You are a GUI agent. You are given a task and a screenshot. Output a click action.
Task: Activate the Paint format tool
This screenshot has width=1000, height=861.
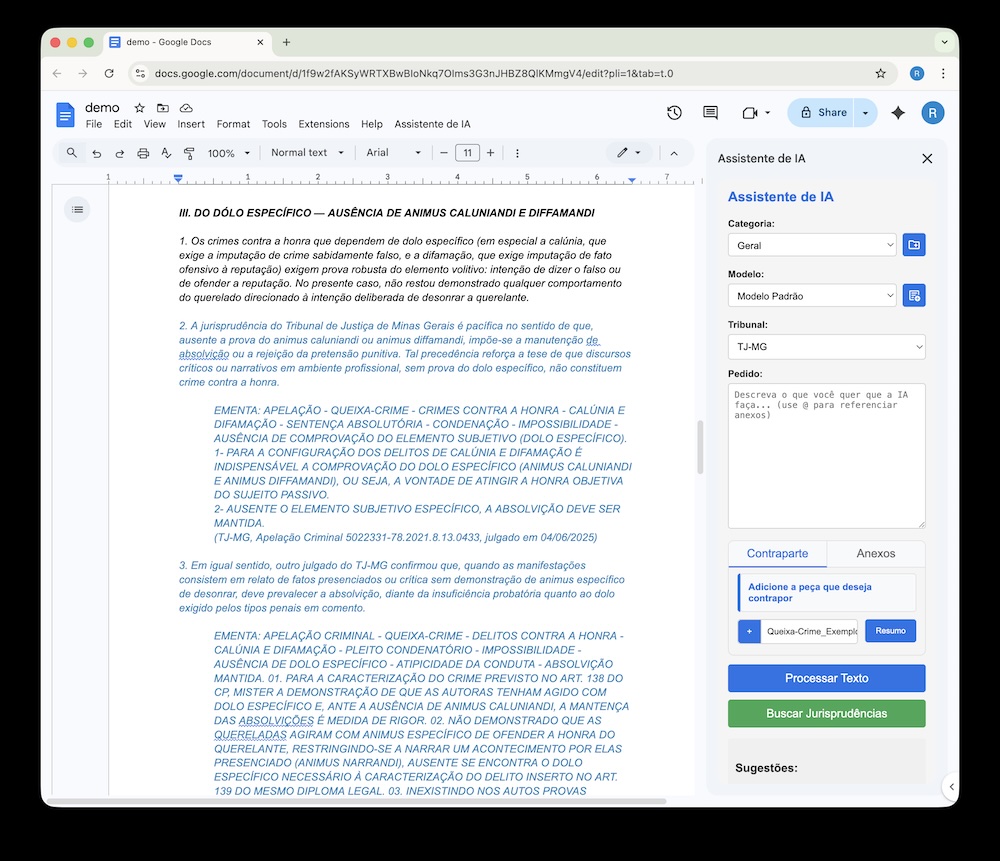(x=188, y=152)
